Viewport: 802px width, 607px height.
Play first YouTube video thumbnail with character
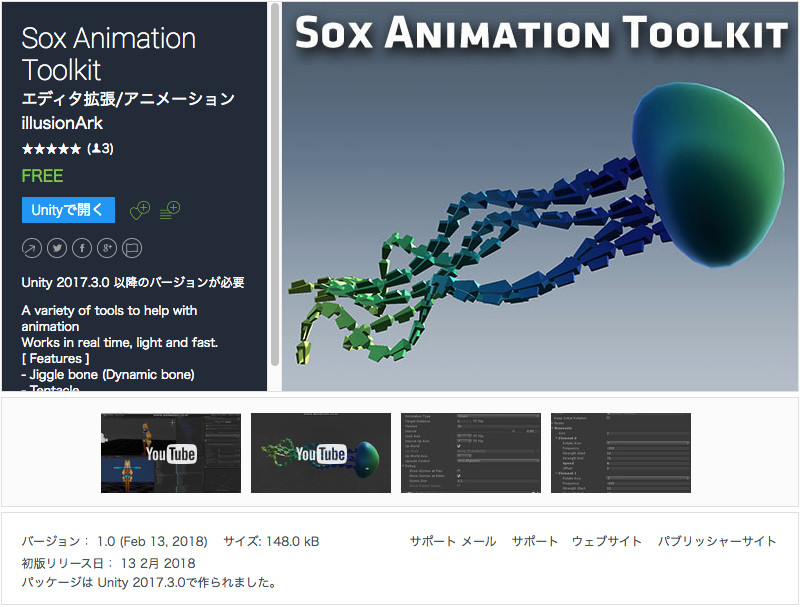point(171,453)
